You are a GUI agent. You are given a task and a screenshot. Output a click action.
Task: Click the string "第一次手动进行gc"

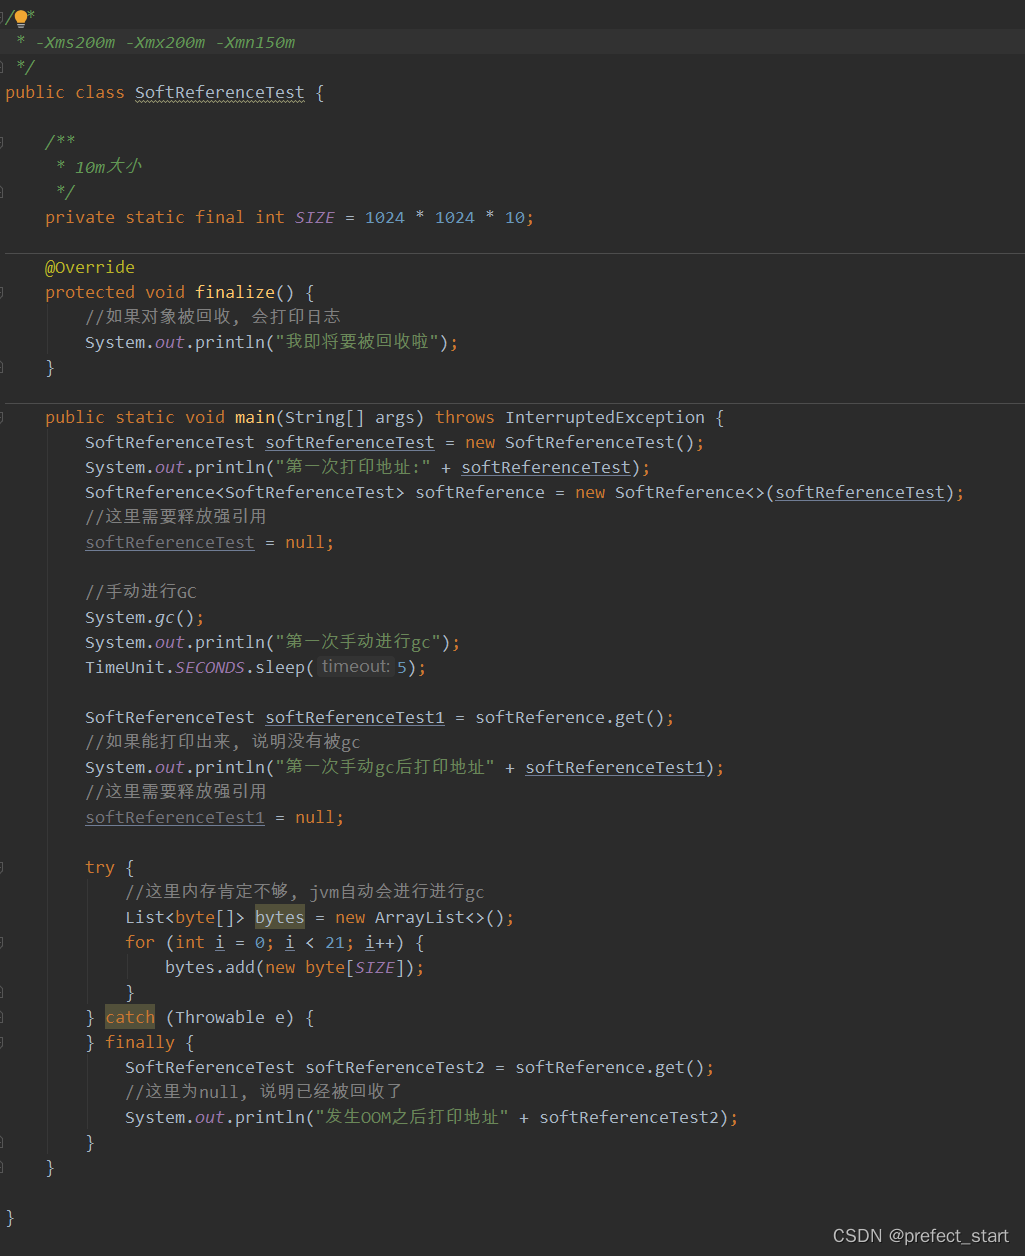click(358, 642)
